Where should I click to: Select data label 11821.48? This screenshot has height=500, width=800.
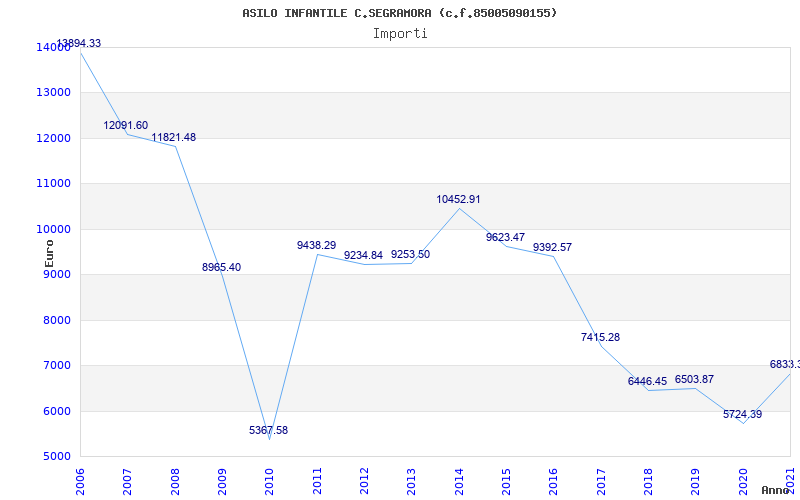click(173, 137)
